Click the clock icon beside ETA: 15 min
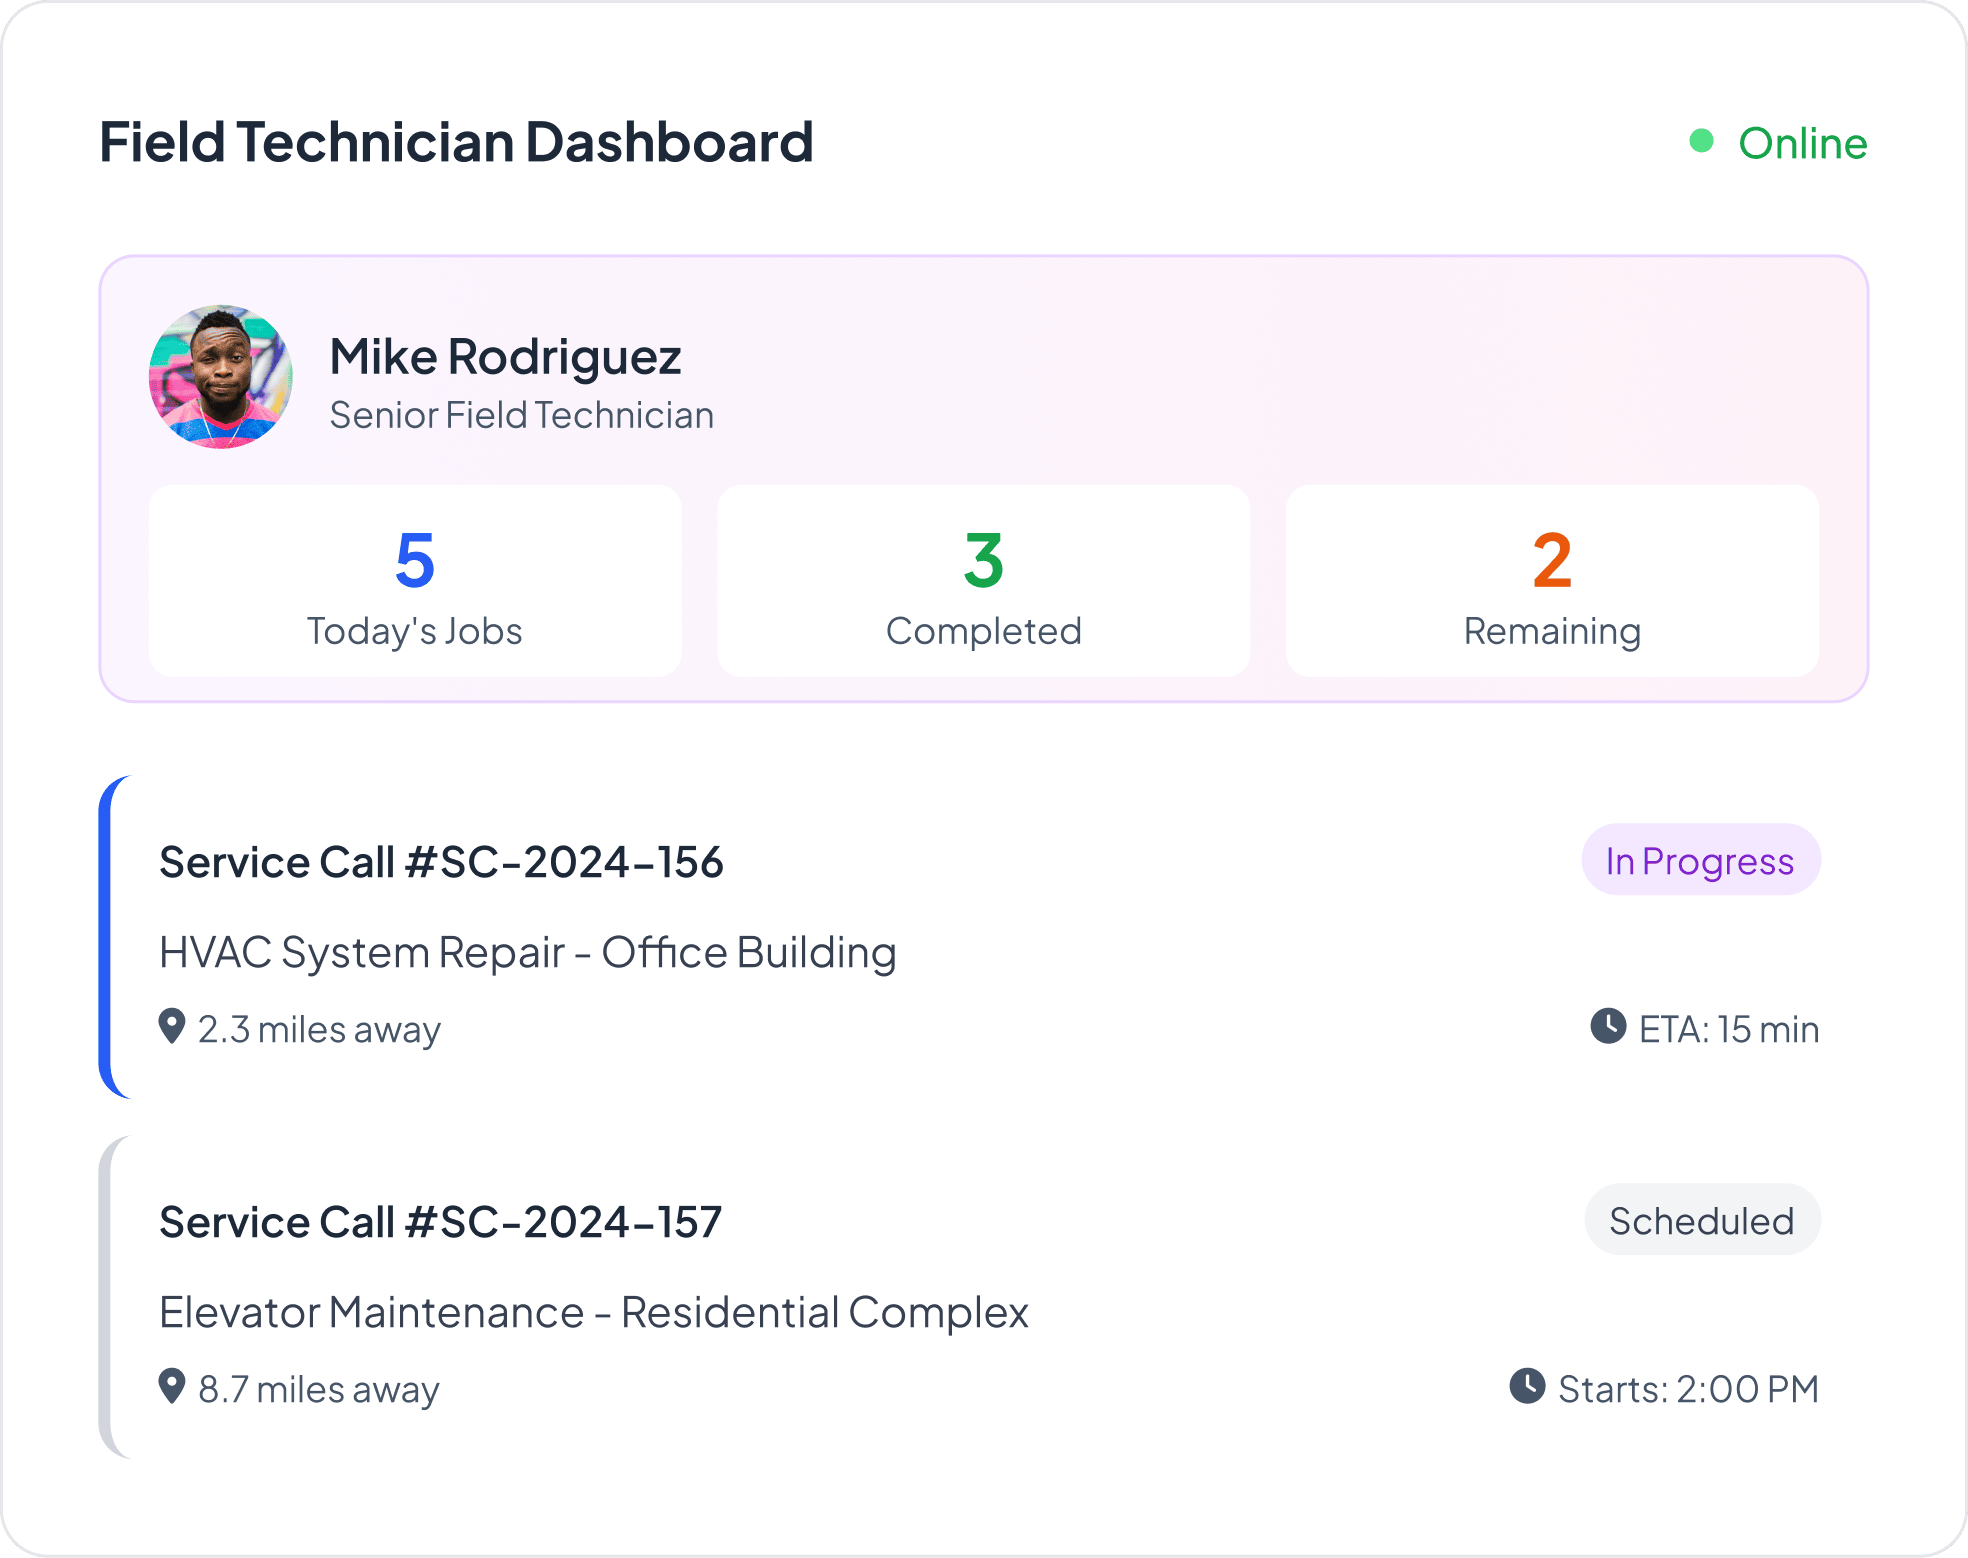Viewport: 1968px width, 1558px height. click(x=1608, y=1026)
